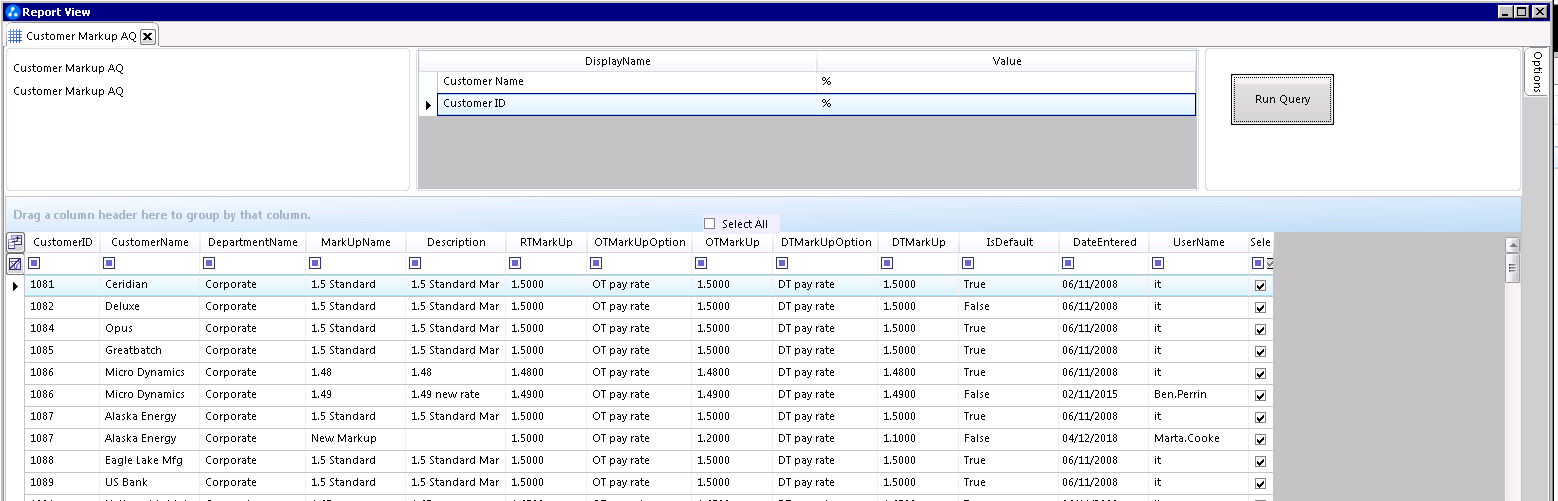The image size is (1558, 501).
Task: Sort by the RTMarkUp column header
Action: click(546, 242)
